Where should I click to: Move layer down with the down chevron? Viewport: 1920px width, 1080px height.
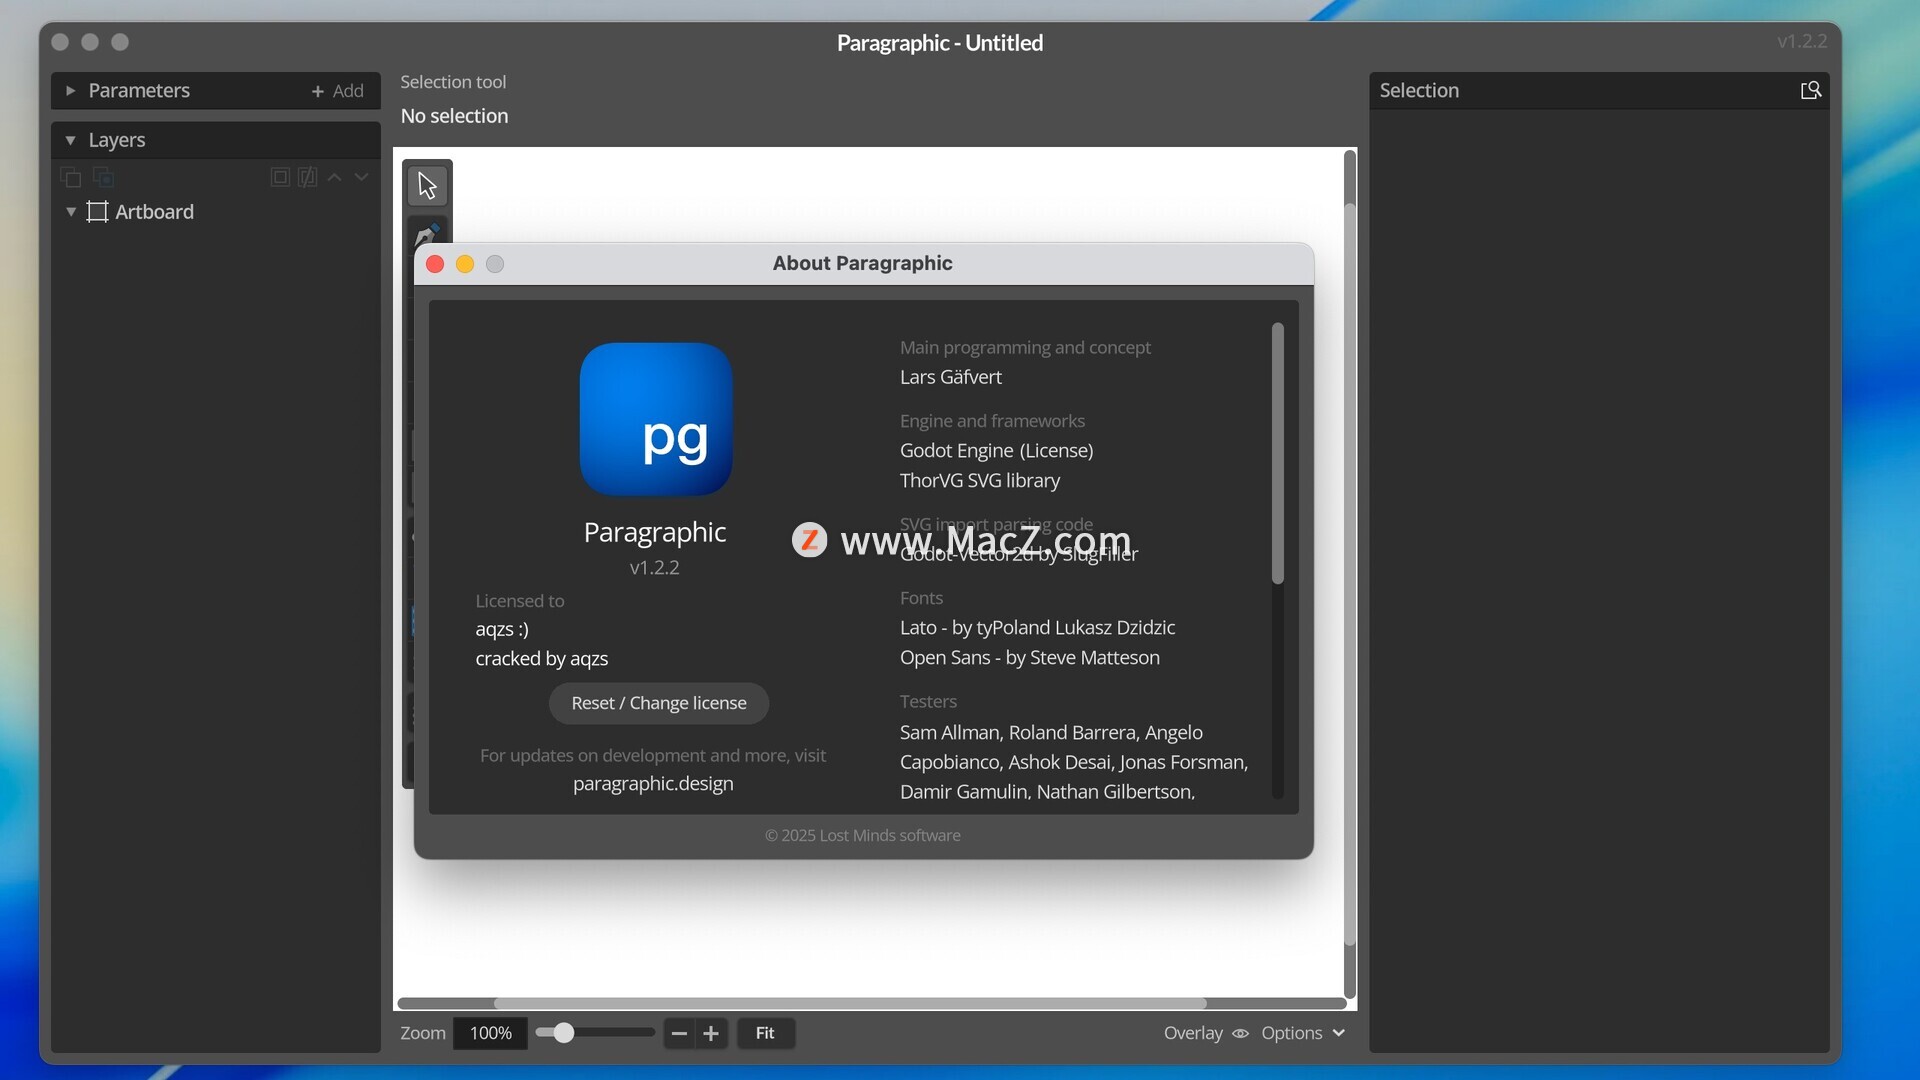pyautogui.click(x=361, y=177)
